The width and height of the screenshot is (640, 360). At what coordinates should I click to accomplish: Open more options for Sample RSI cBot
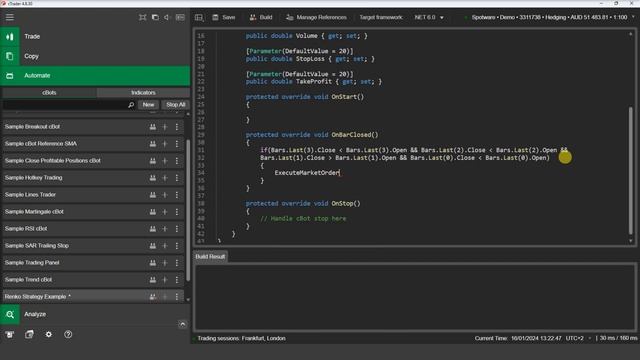[x=177, y=229]
